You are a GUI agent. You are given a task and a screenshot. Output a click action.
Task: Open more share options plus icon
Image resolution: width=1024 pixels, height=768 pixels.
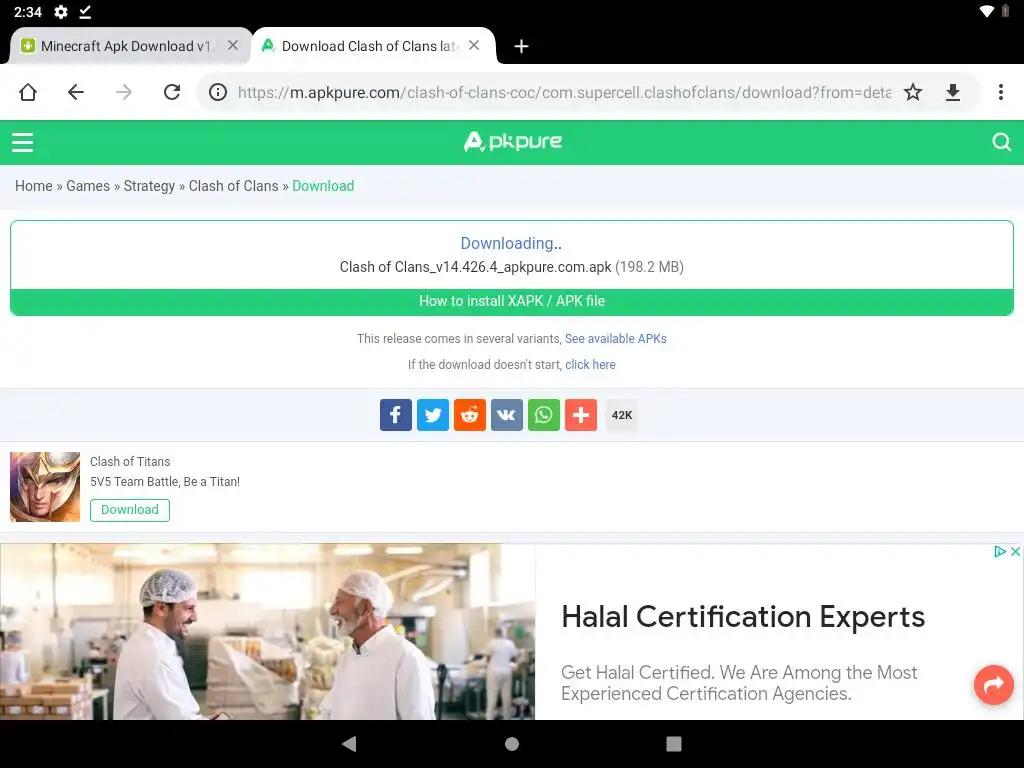(x=581, y=415)
